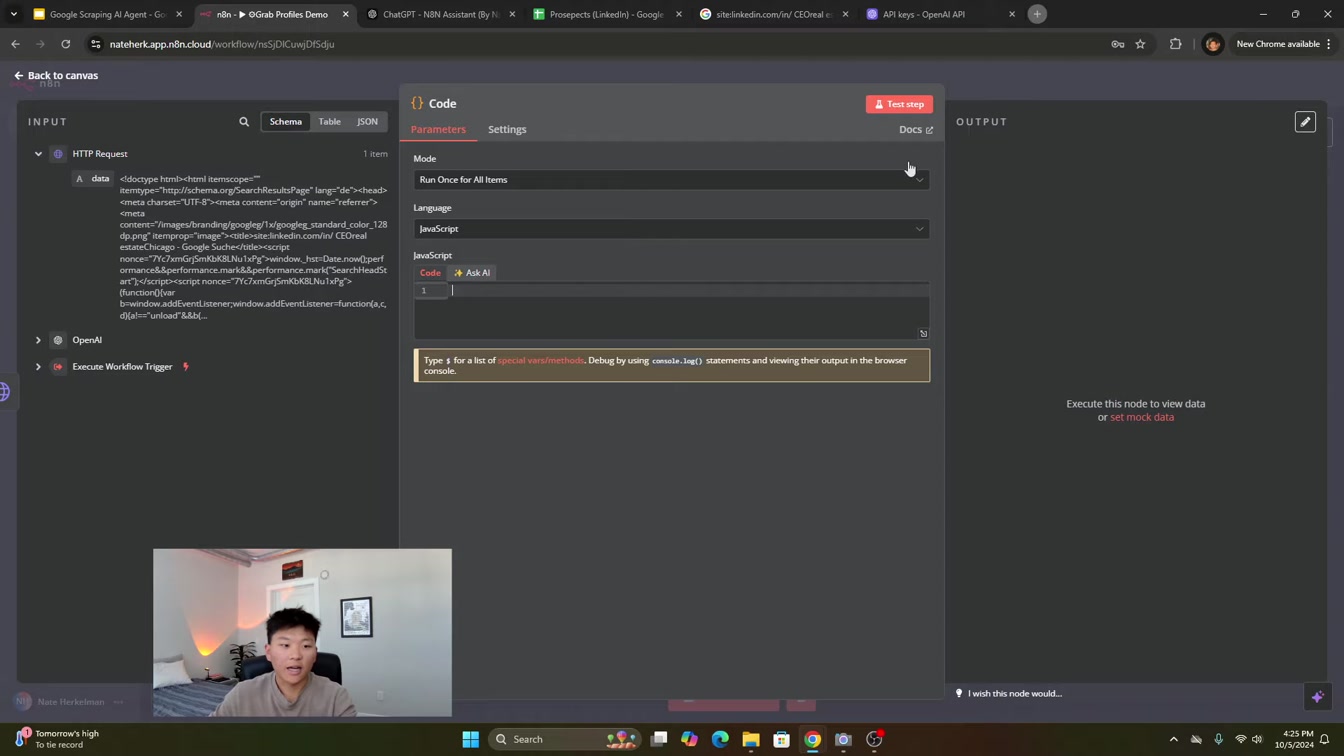Viewport: 1344px width, 756px height.
Task: Open the Parameters tab
Action: [438, 129]
